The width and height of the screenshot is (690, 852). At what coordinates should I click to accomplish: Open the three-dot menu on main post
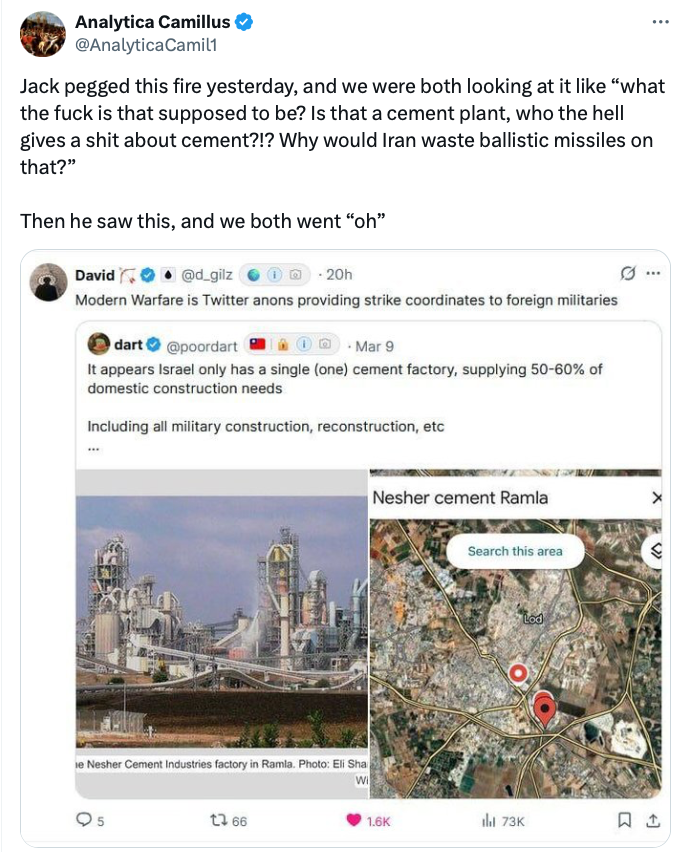click(x=659, y=21)
